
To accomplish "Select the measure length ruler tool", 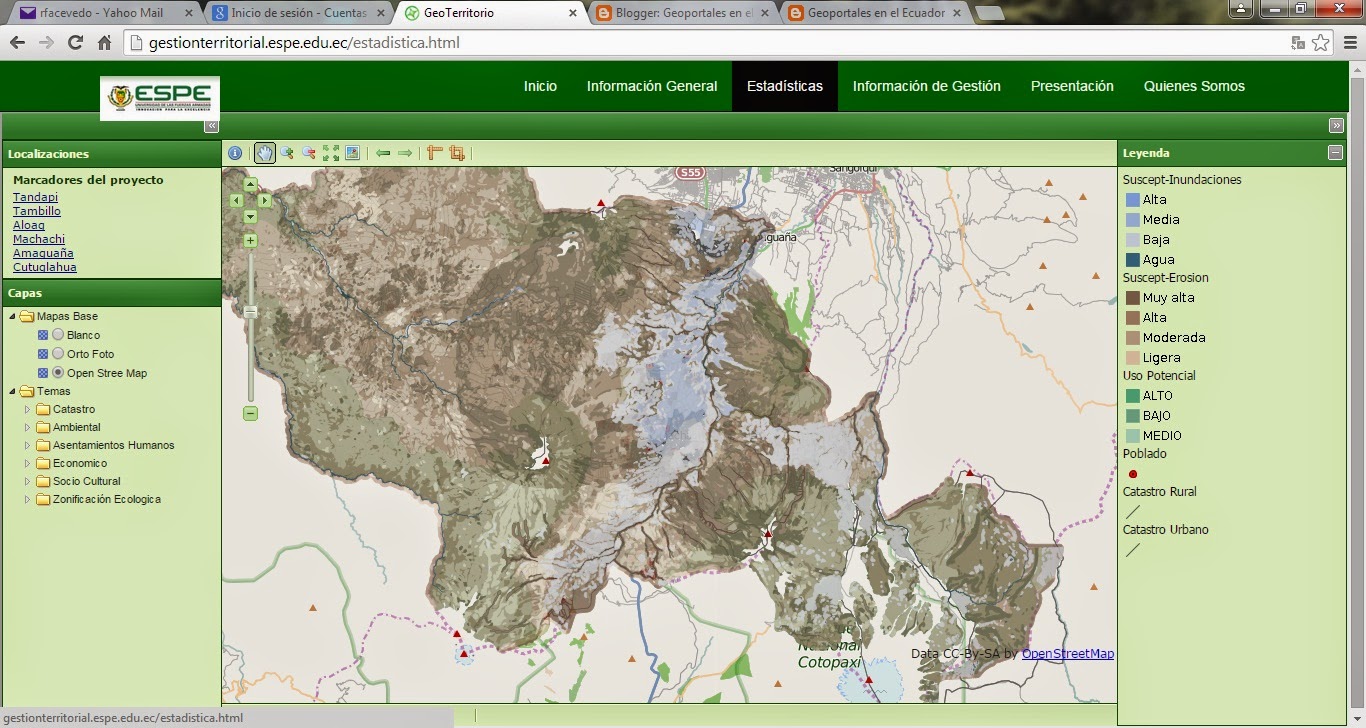I will 435,153.
